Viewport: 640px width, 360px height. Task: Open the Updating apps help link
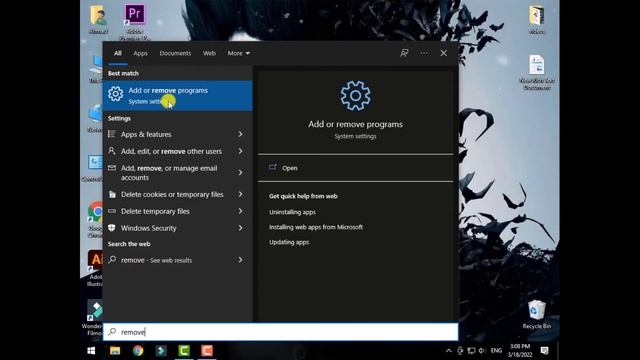pyautogui.click(x=289, y=242)
